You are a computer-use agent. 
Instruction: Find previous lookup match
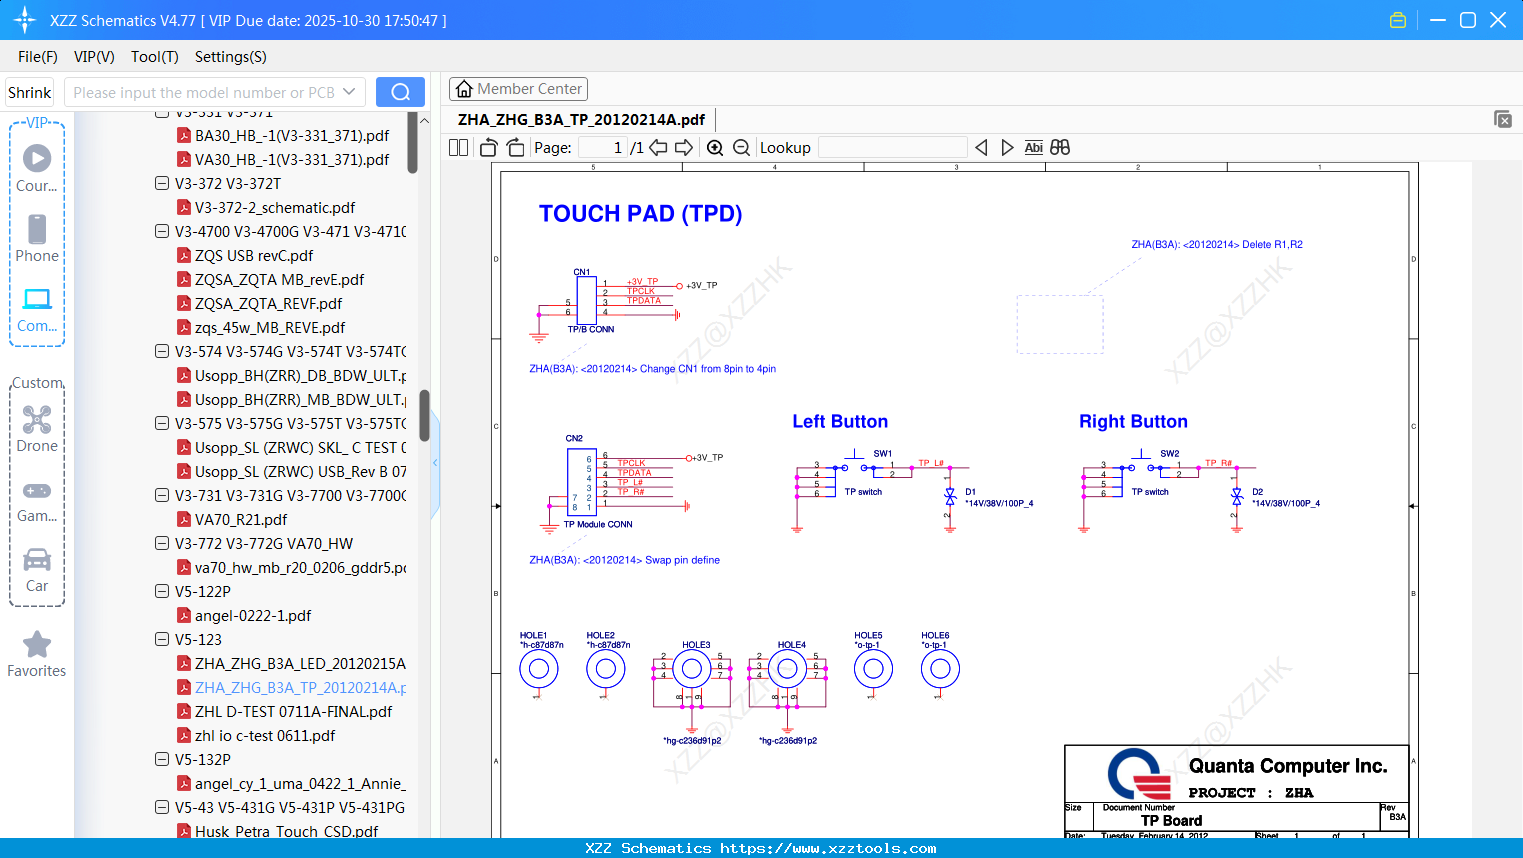[x=981, y=147]
